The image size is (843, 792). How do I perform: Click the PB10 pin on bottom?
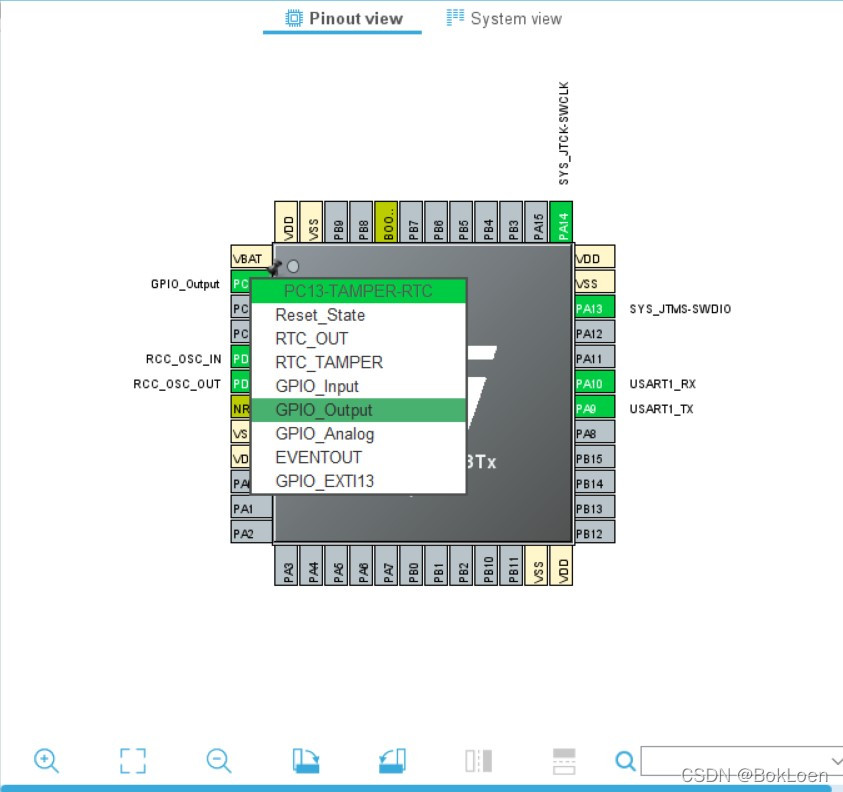tap(487, 566)
